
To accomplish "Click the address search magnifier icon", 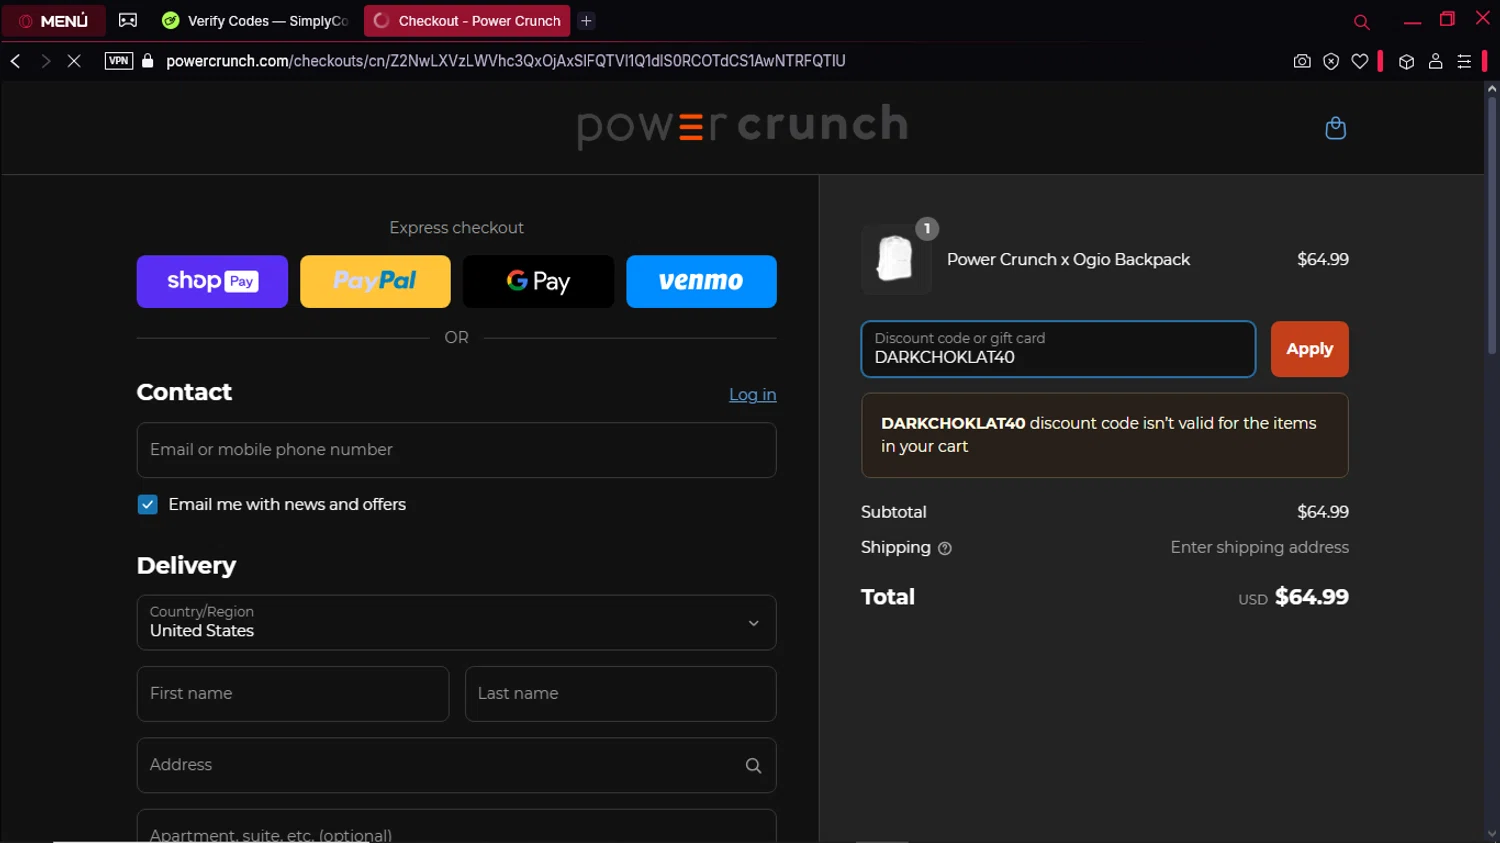I will point(753,766).
